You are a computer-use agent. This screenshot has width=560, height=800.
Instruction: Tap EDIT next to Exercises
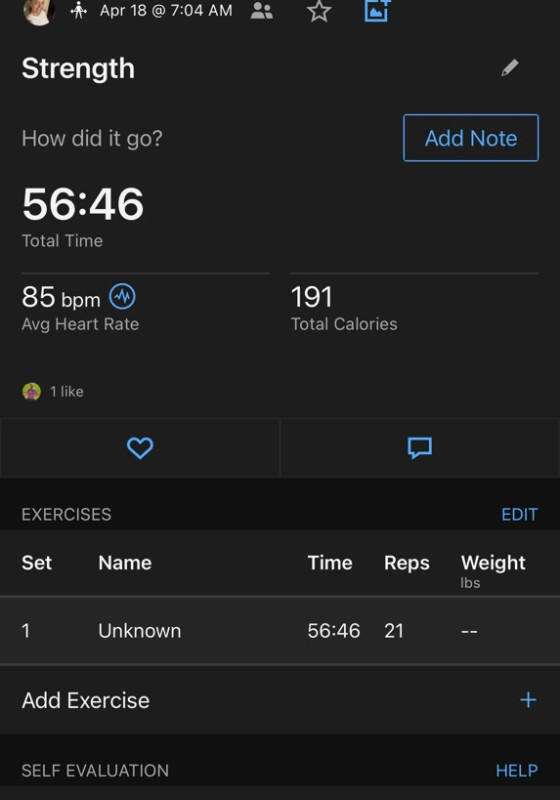pos(519,514)
